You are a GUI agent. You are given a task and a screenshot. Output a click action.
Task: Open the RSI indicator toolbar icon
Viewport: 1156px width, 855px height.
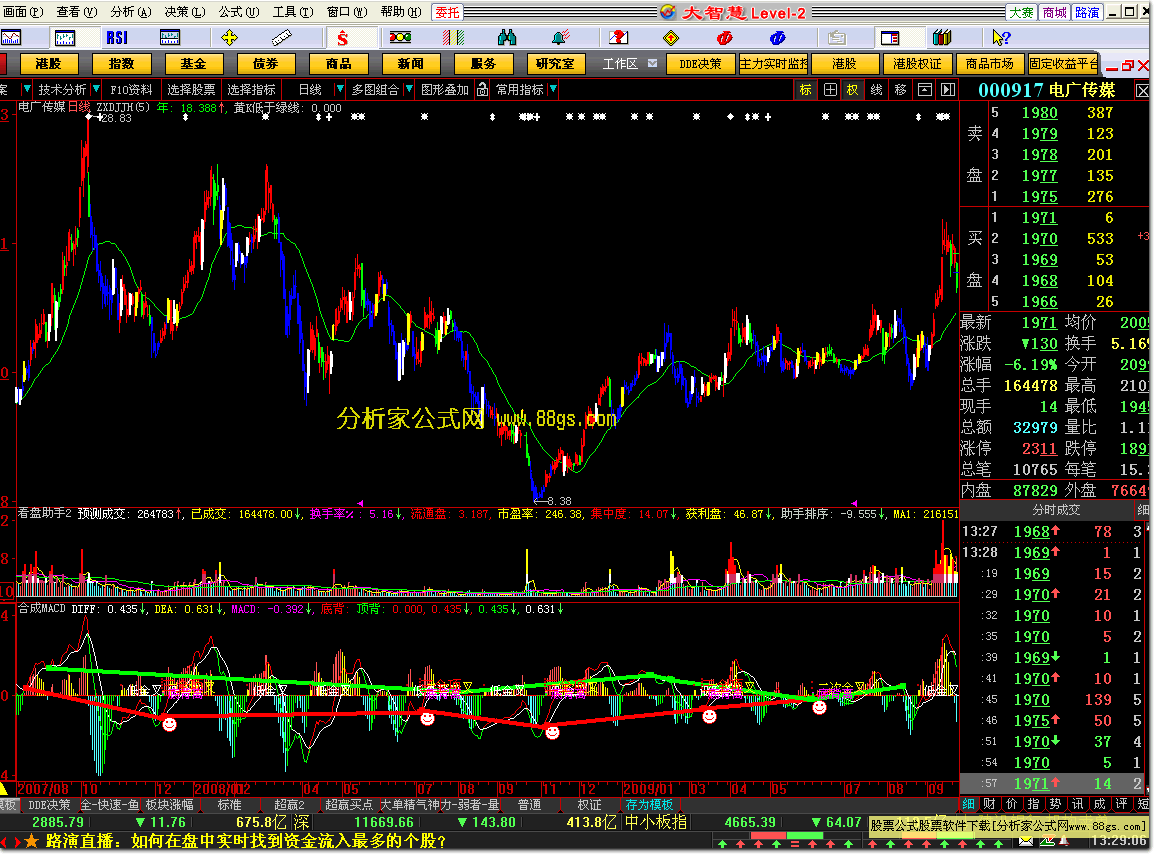pyautogui.click(x=116, y=38)
